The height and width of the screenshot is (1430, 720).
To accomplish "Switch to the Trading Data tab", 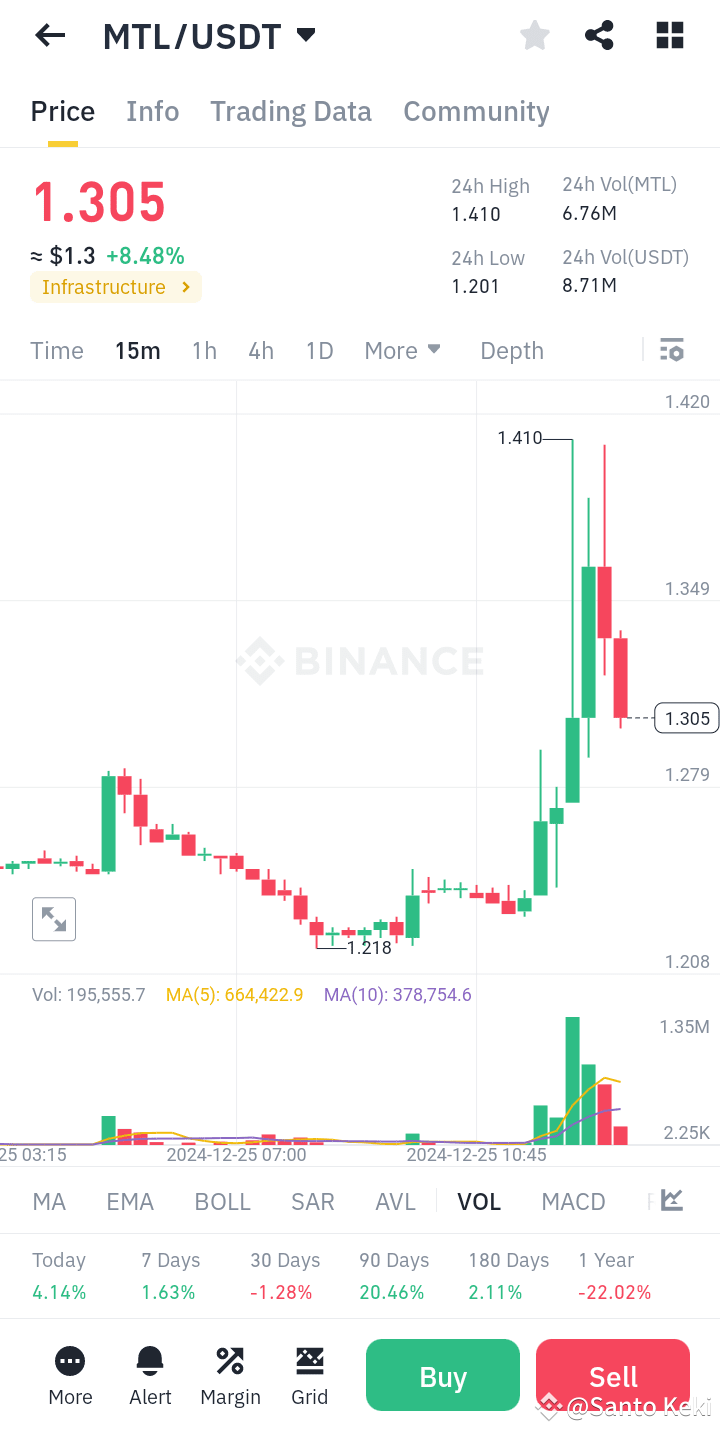I will pos(290,111).
